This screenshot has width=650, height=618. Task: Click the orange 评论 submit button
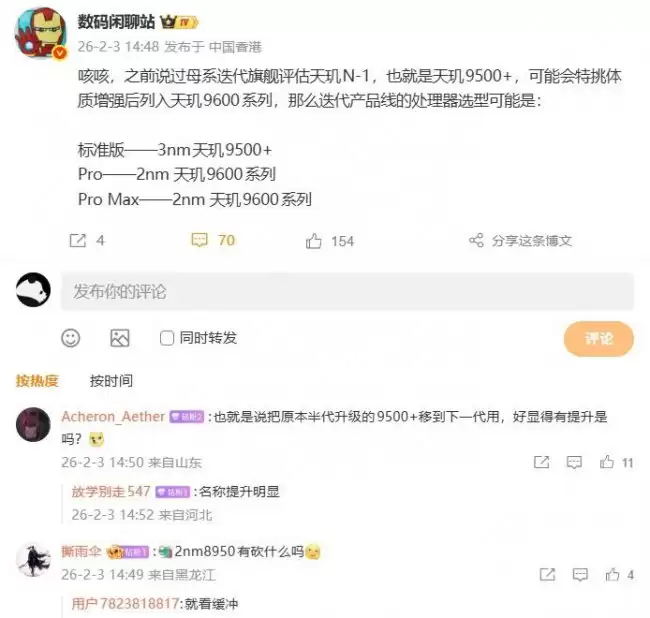(598, 339)
